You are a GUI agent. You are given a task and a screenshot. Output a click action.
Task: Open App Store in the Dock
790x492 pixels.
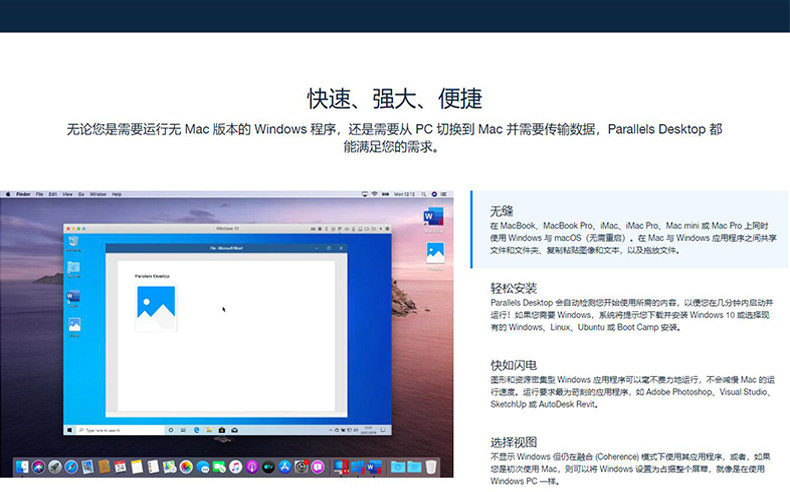[x=285, y=467]
